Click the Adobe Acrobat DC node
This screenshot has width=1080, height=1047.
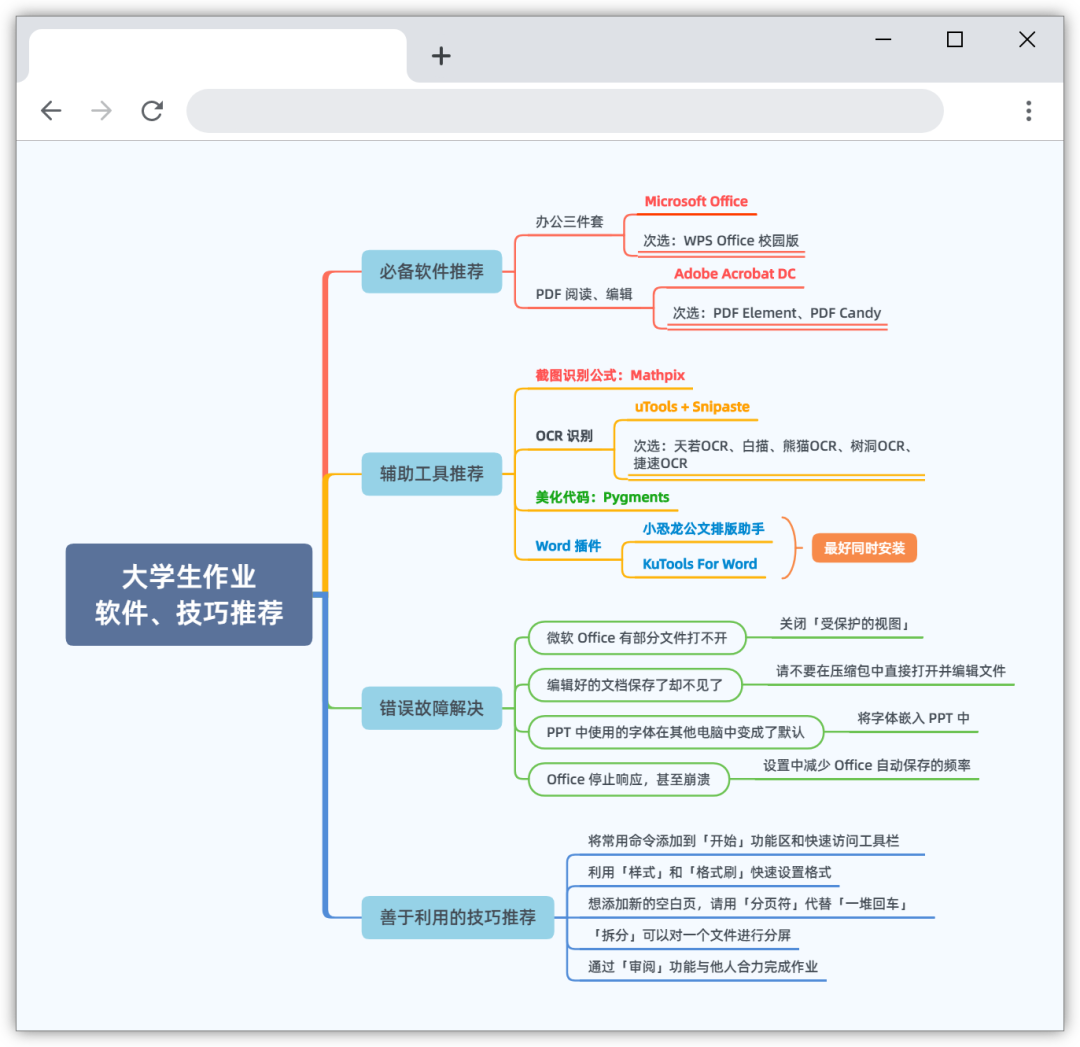[734, 273]
